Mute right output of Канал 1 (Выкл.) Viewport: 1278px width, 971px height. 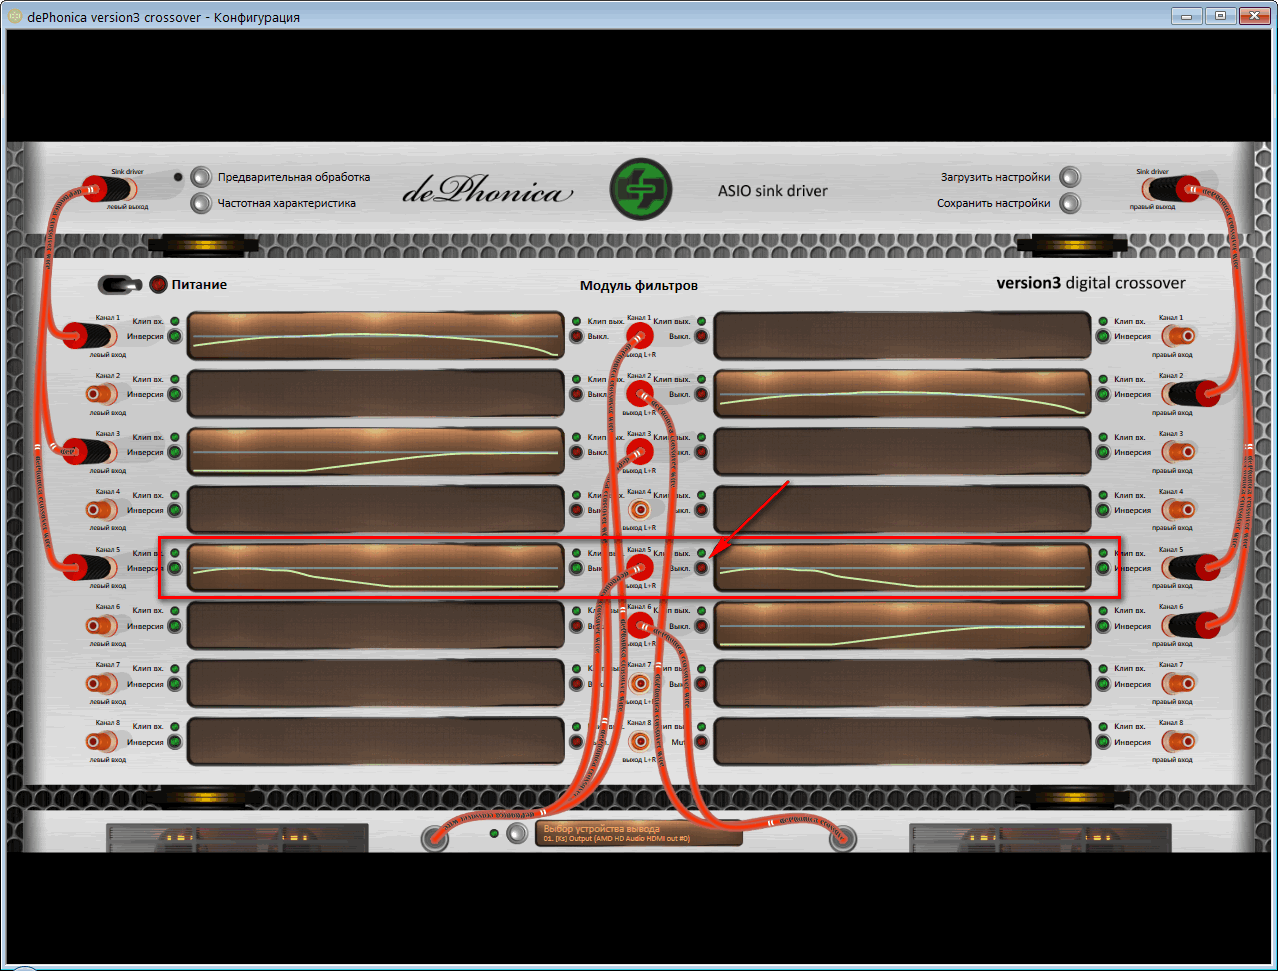(x=701, y=337)
